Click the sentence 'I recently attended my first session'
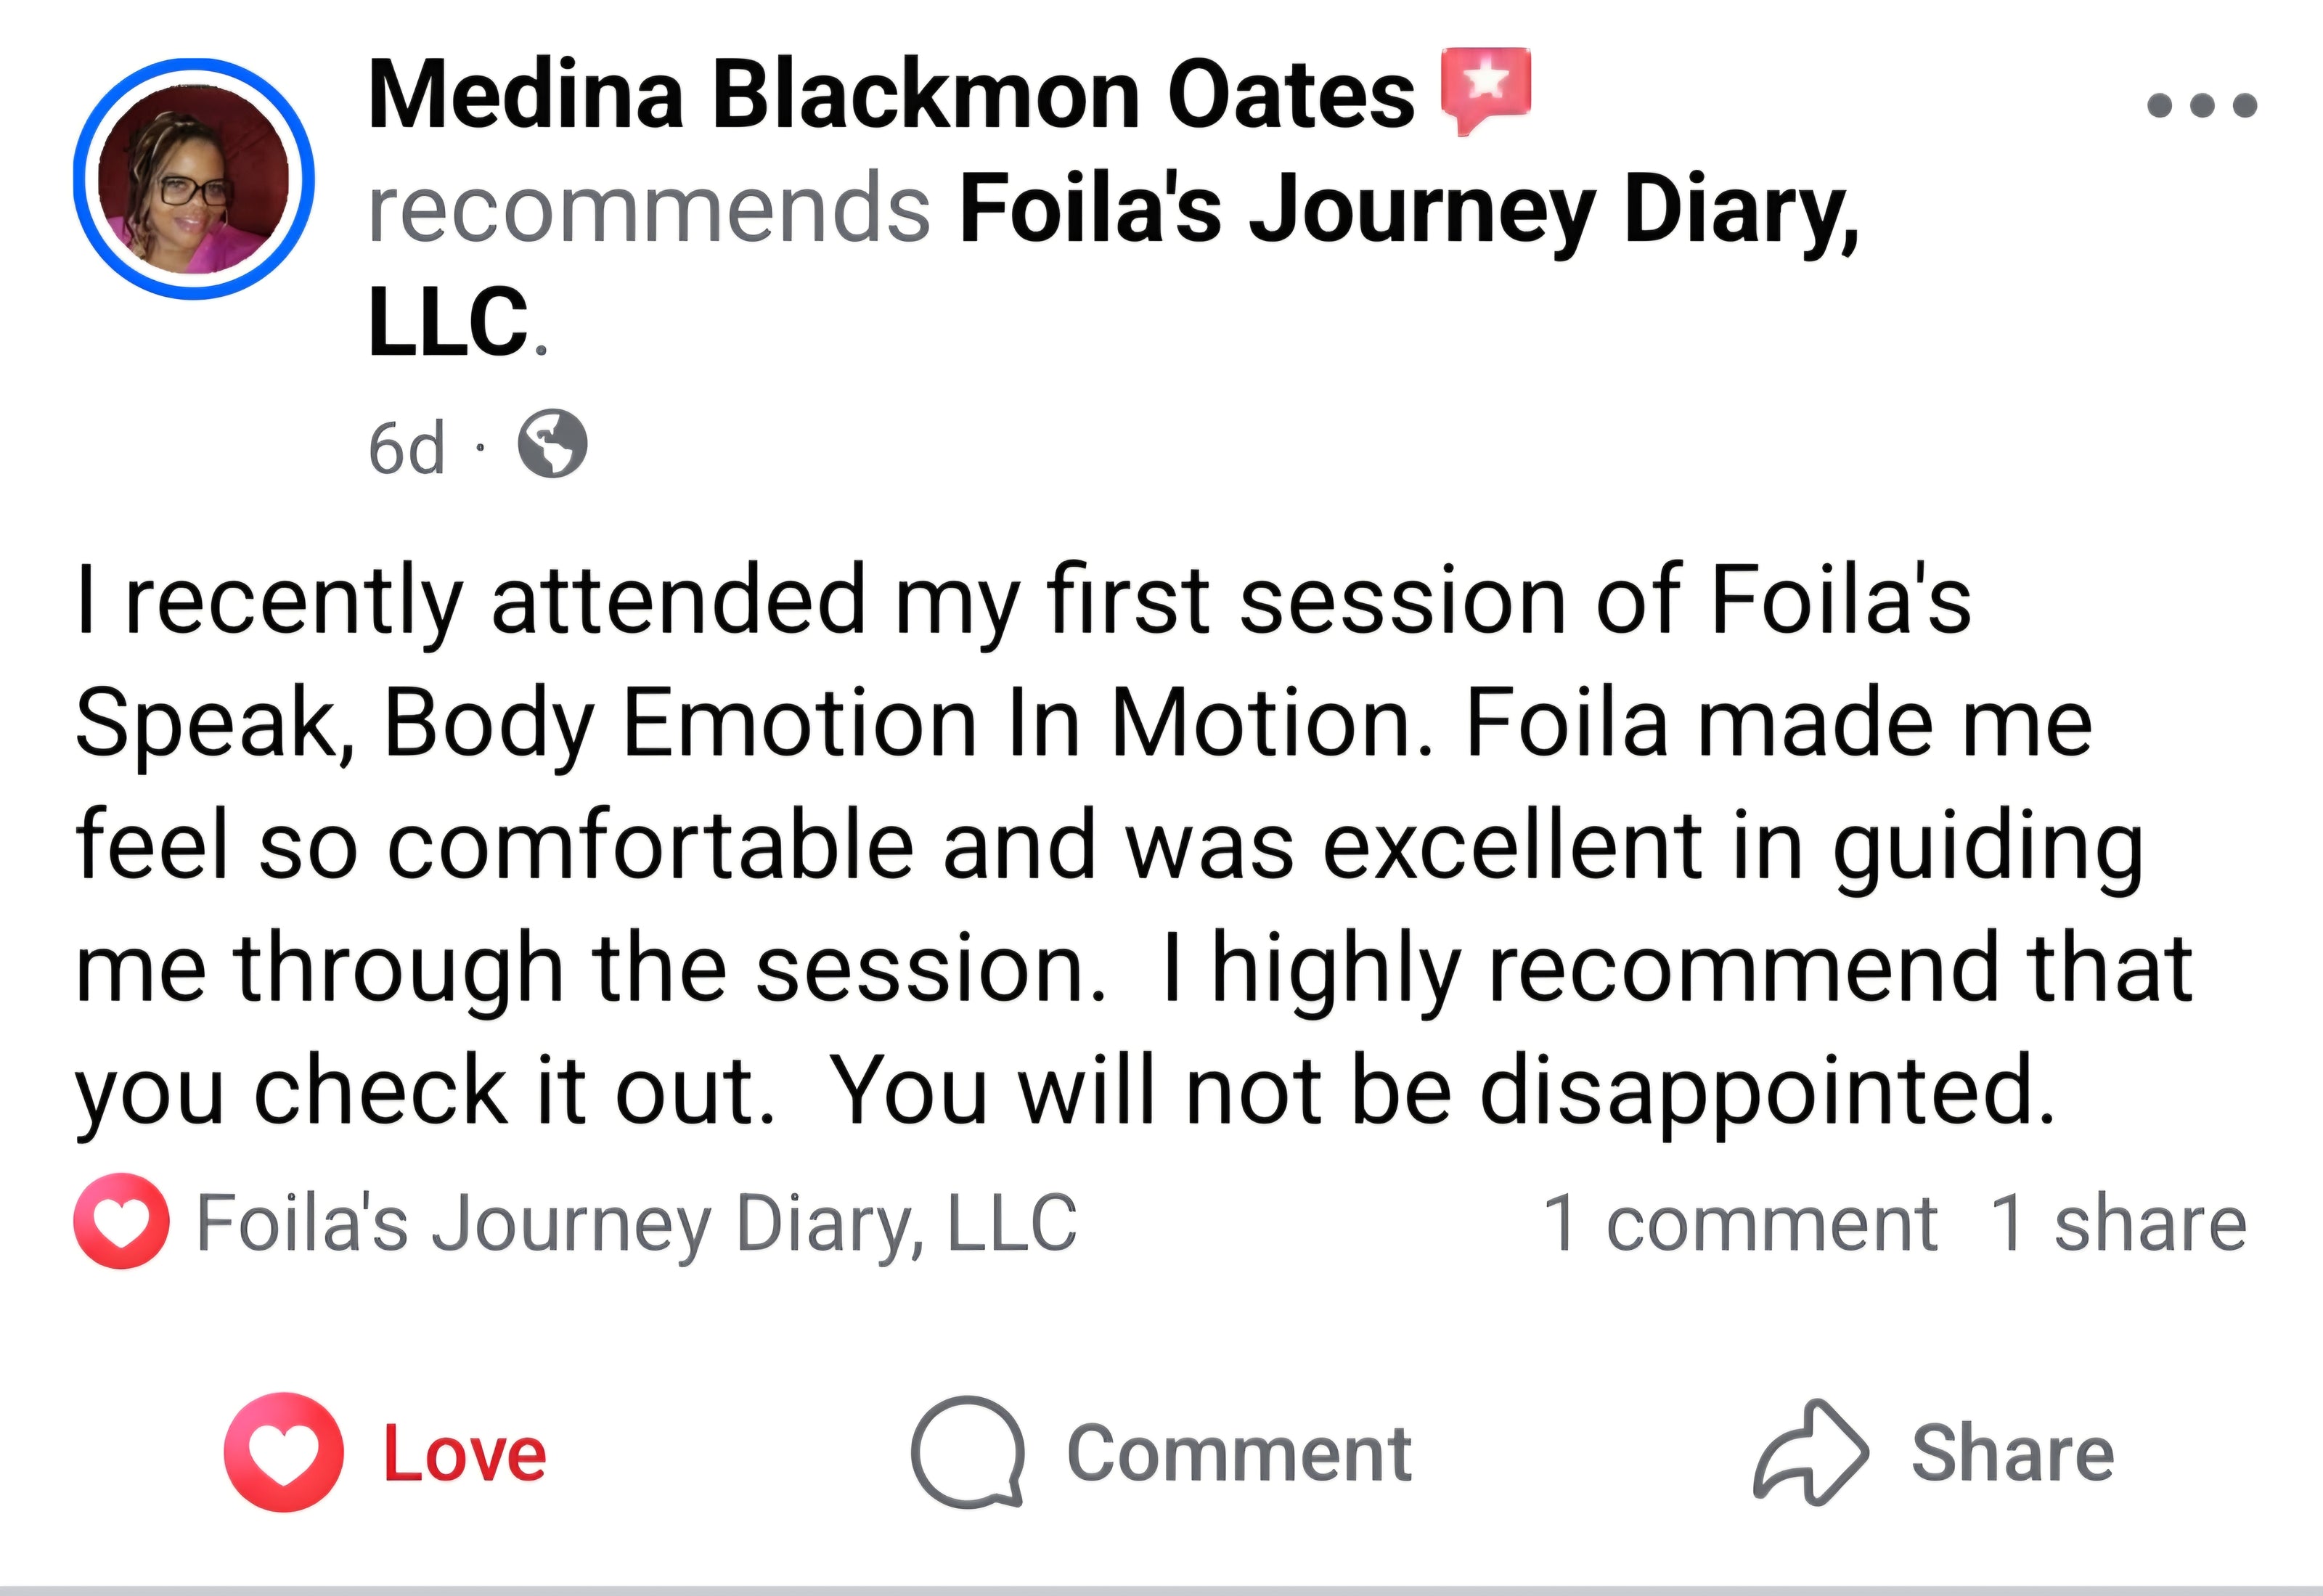The image size is (2323, 1596). pyautogui.click(x=700, y=600)
